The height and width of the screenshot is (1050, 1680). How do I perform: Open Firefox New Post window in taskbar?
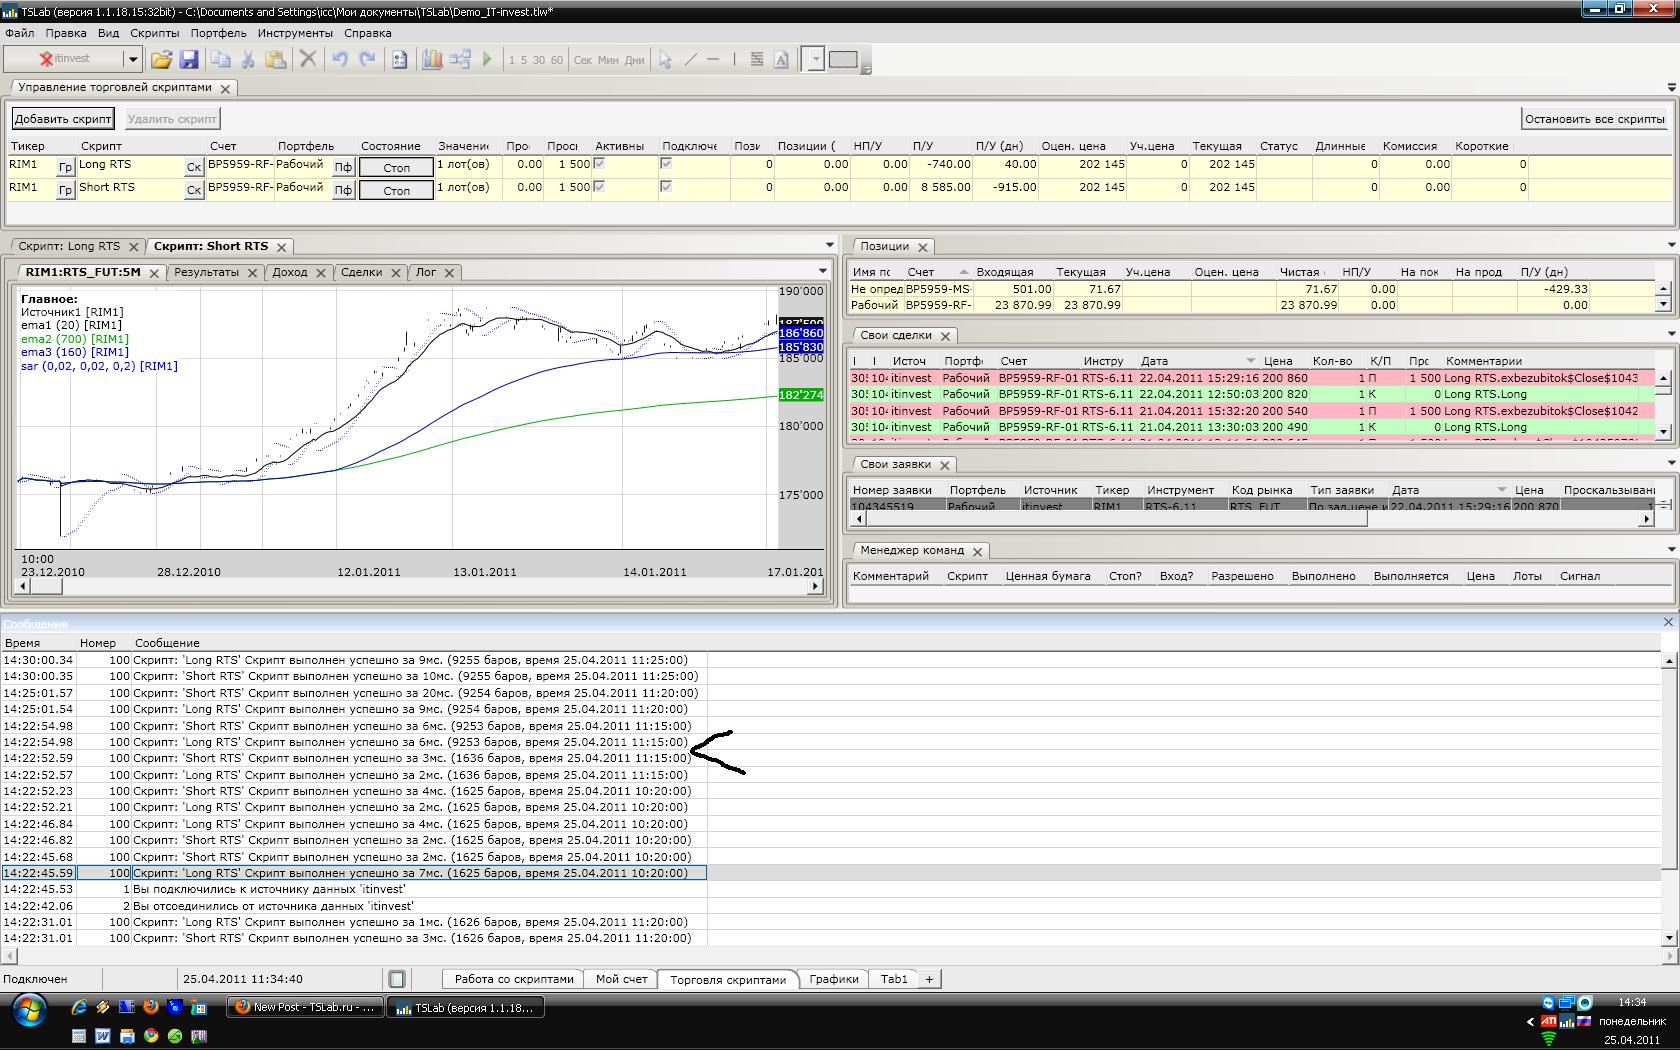pyautogui.click(x=305, y=1008)
